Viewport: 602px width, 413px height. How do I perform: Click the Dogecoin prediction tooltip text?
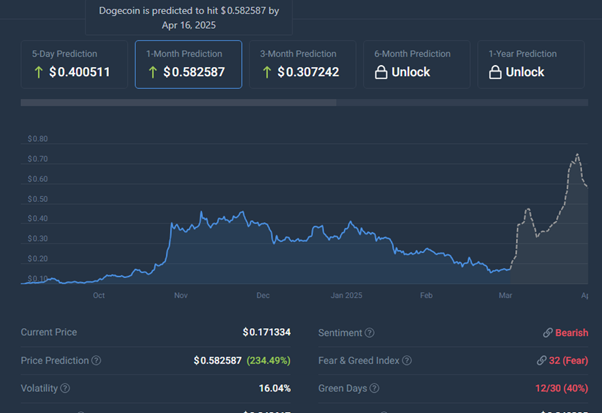click(x=189, y=18)
